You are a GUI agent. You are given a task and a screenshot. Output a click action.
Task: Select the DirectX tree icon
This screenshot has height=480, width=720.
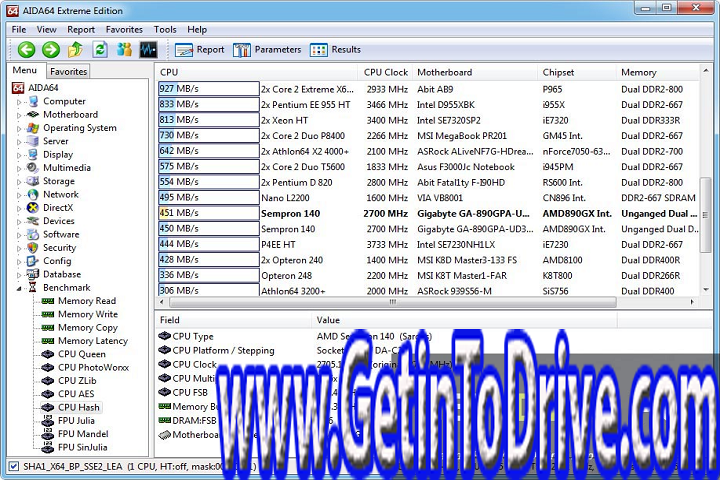(x=33, y=208)
